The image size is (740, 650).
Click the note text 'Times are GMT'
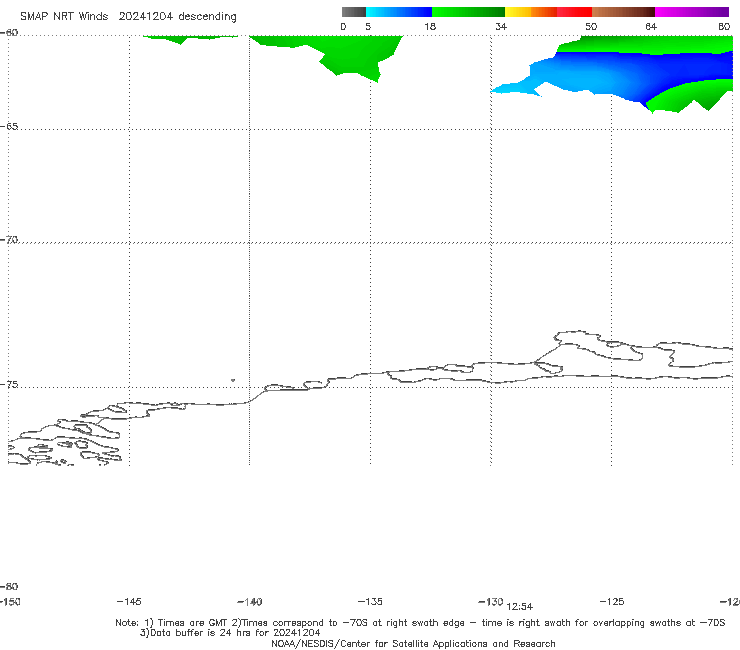193,623
